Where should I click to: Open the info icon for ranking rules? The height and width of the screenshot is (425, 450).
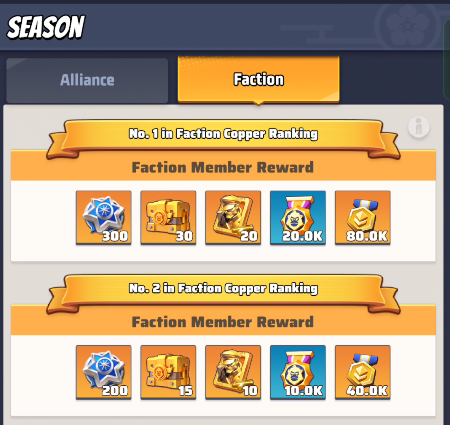419,127
